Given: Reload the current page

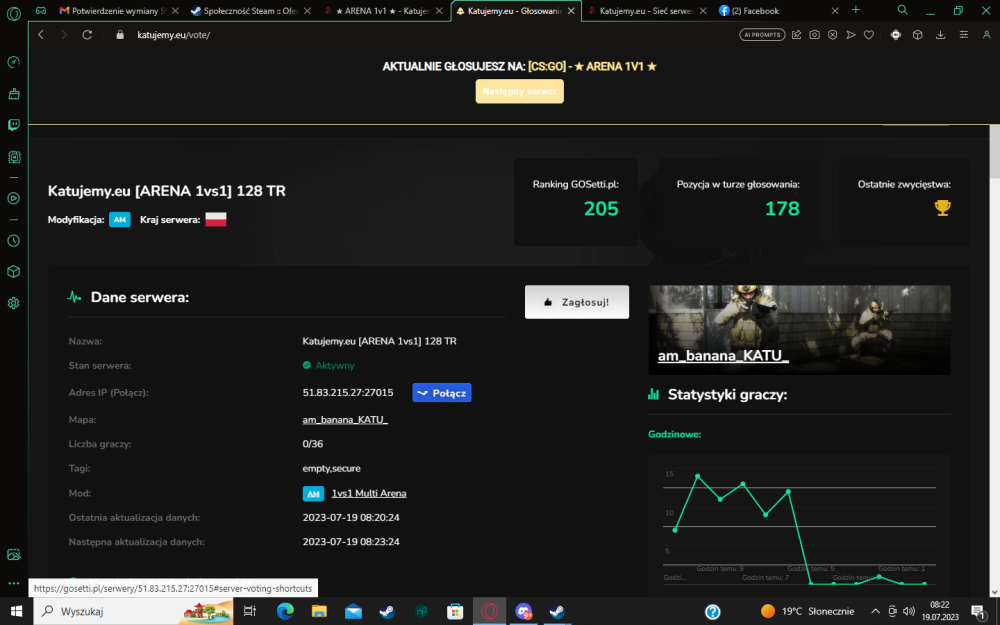Looking at the screenshot, I should click(x=87, y=34).
